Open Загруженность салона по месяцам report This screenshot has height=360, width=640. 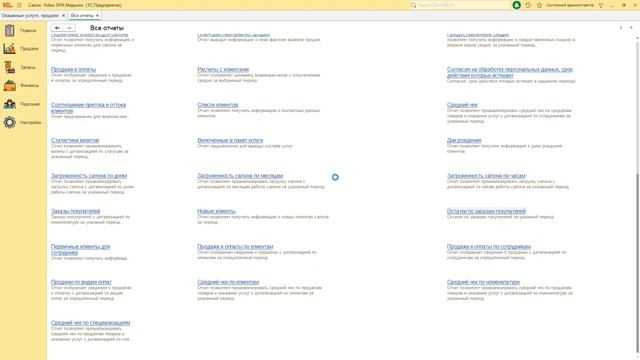click(240, 176)
